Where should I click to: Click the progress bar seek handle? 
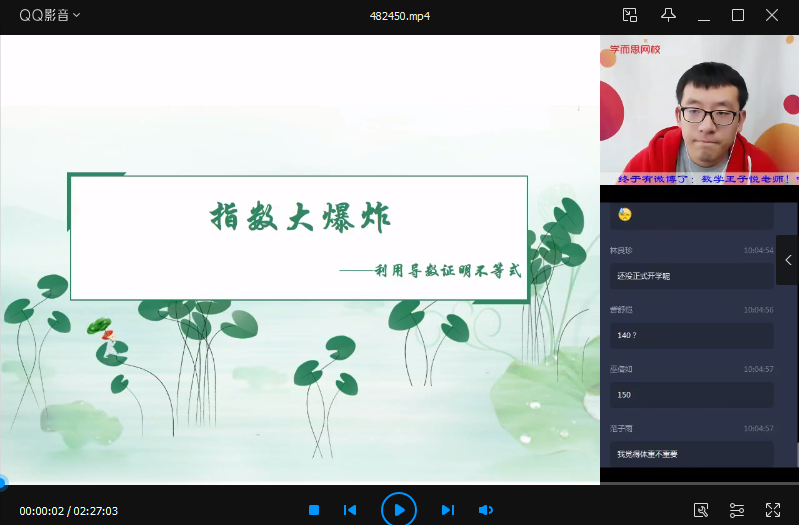2,484
